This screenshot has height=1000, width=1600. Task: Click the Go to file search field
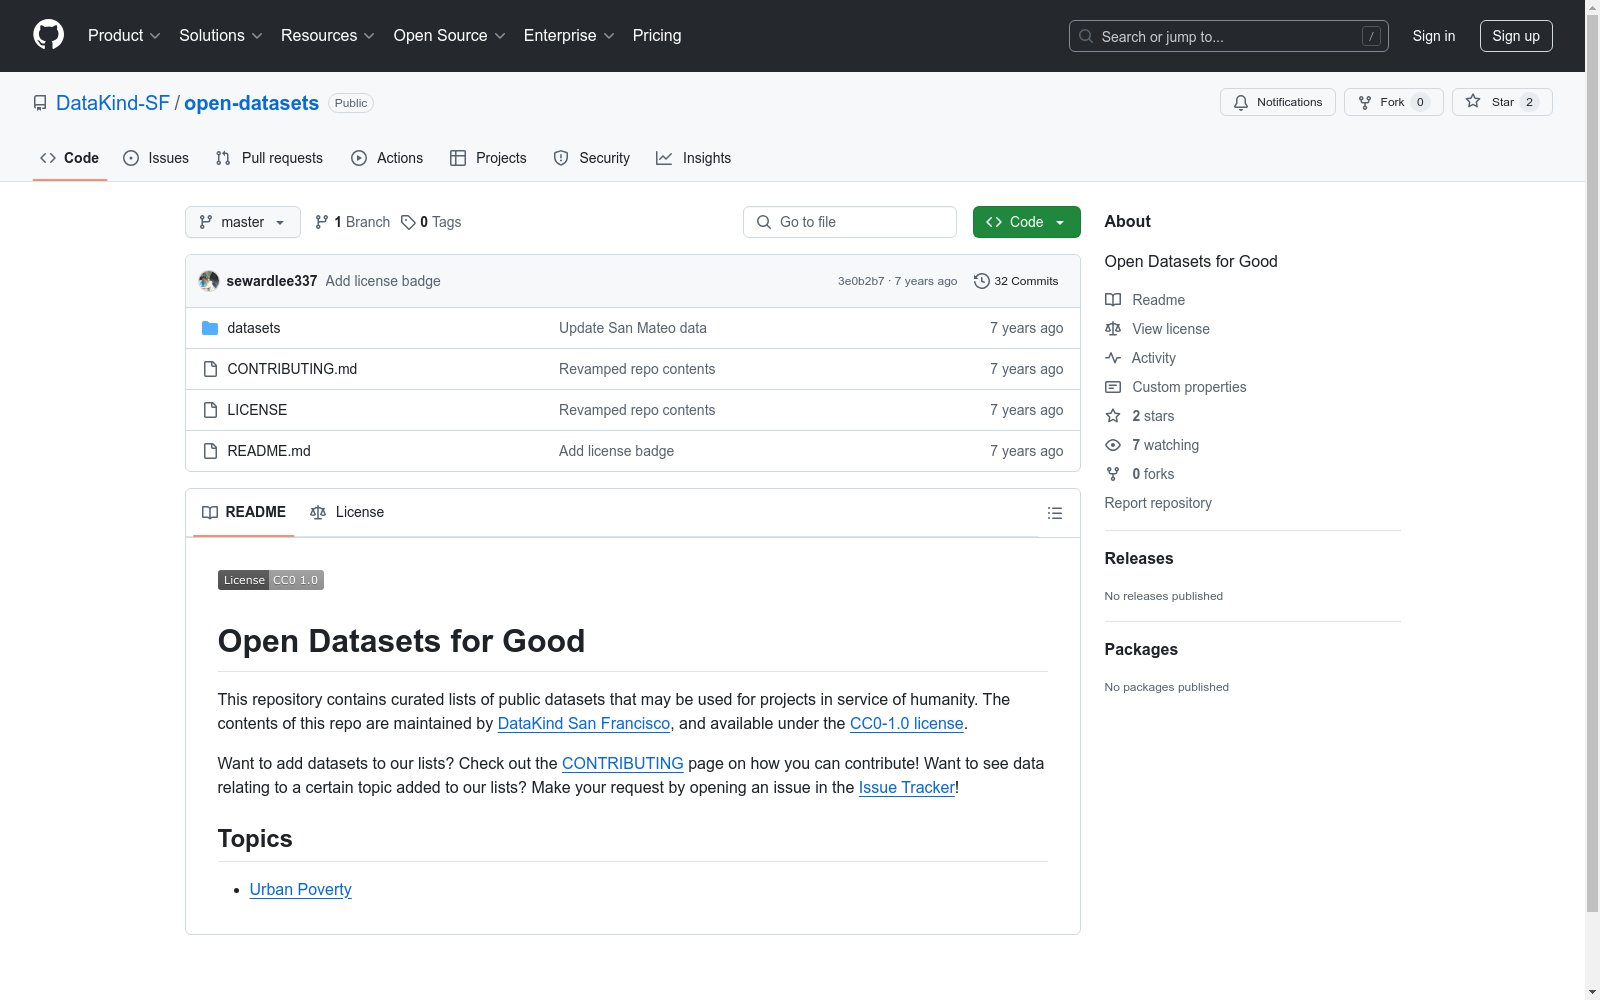coord(850,222)
